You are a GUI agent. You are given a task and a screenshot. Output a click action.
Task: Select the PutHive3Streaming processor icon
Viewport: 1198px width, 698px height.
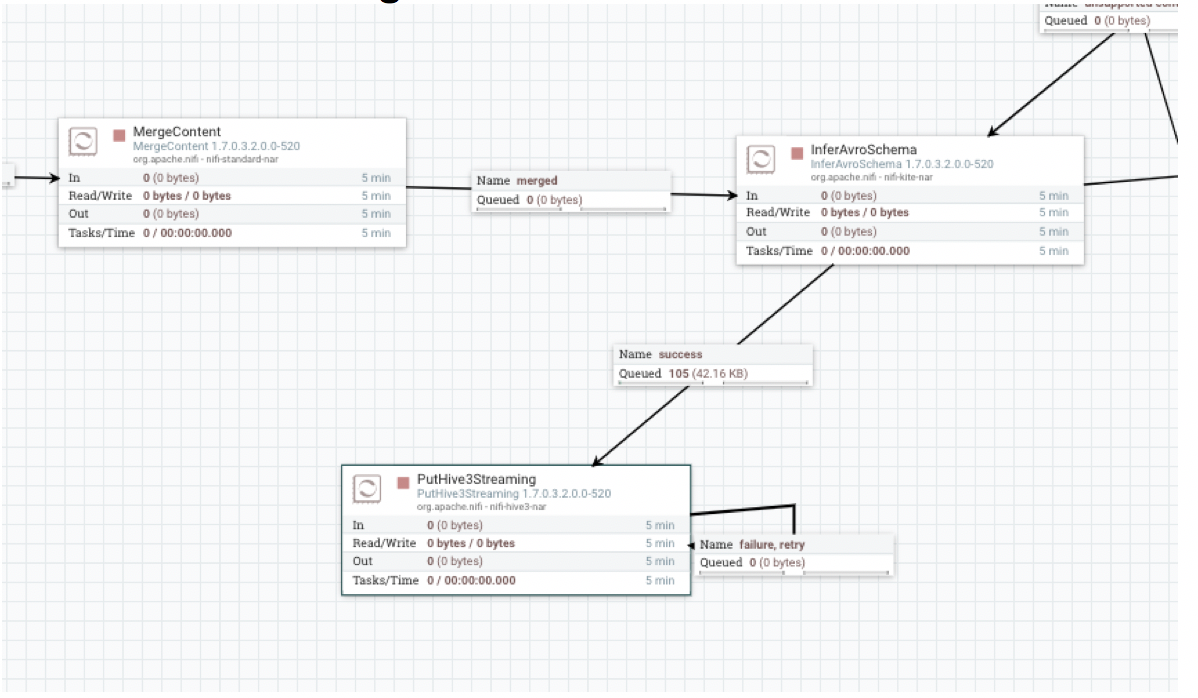[x=369, y=488]
